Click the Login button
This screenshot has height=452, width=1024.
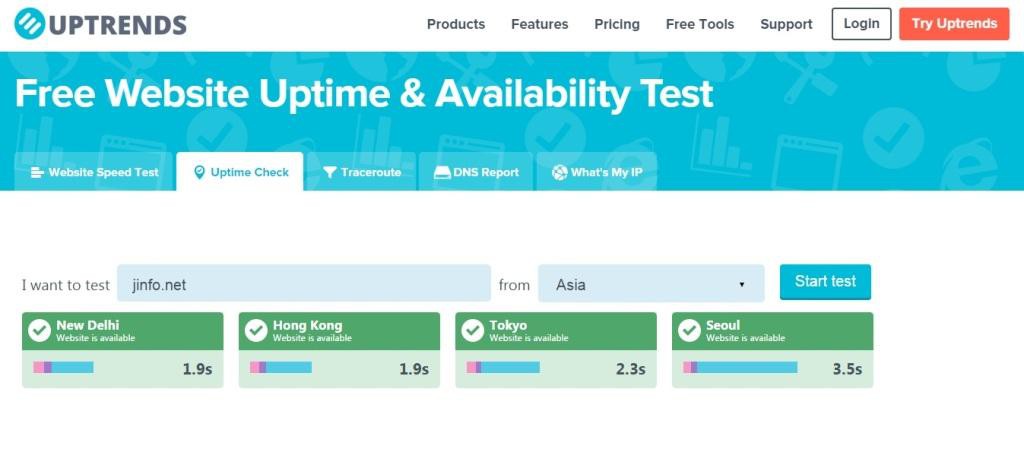pos(861,24)
